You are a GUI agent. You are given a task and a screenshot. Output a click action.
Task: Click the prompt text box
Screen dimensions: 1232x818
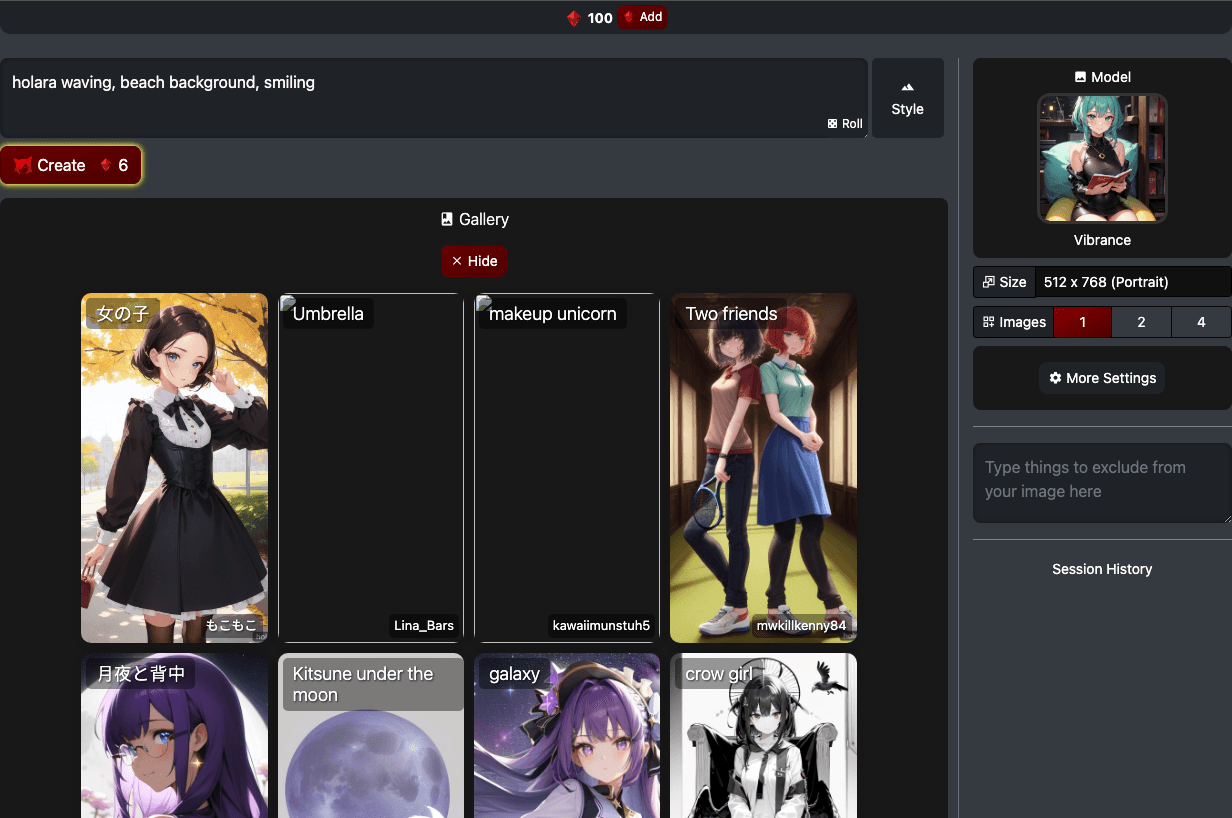433,98
